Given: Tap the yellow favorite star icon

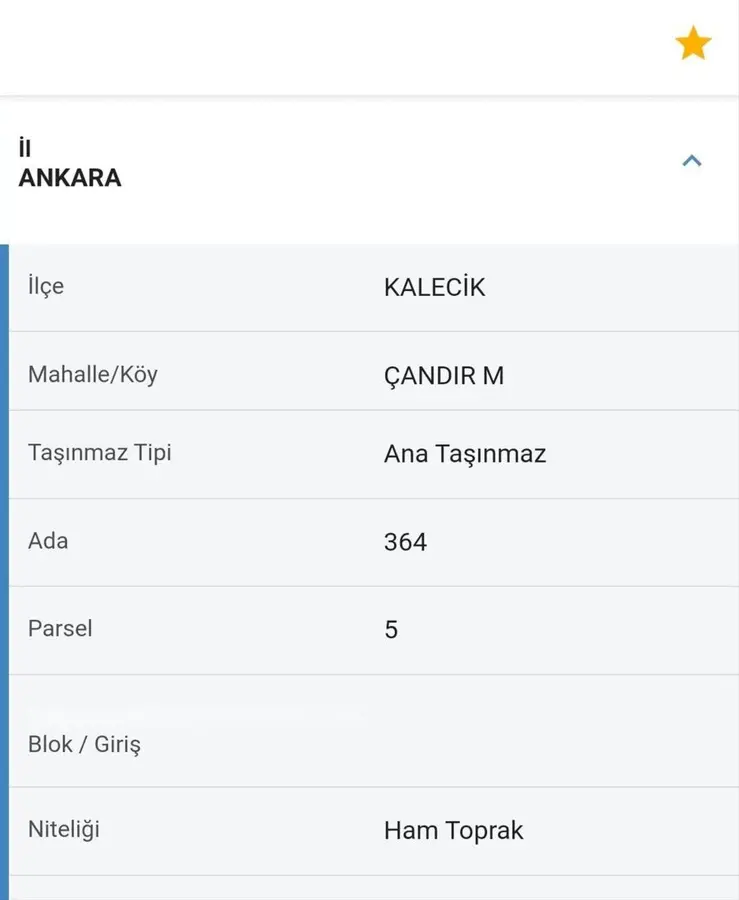Looking at the screenshot, I should 693,44.
